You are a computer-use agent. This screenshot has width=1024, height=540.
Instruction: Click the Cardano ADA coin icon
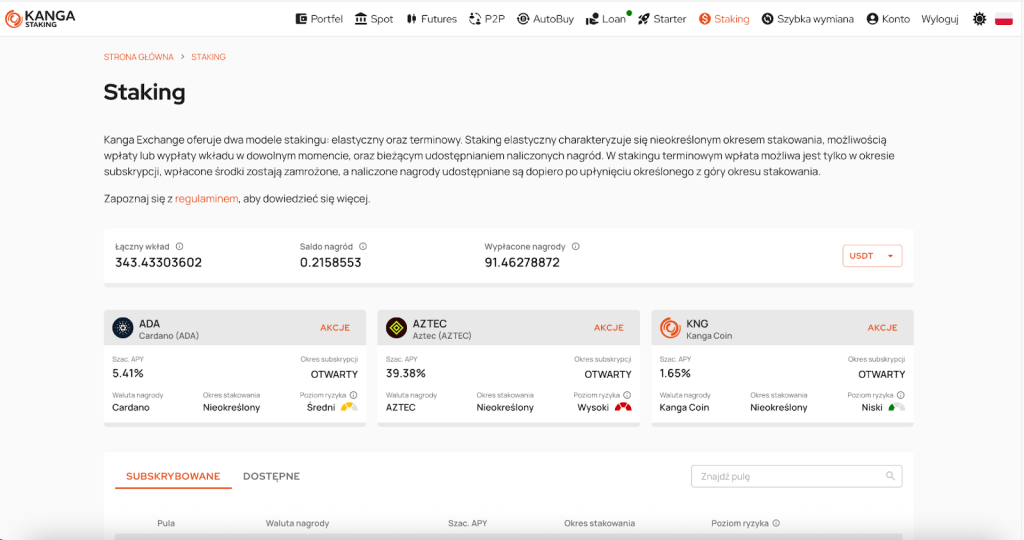click(123, 328)
